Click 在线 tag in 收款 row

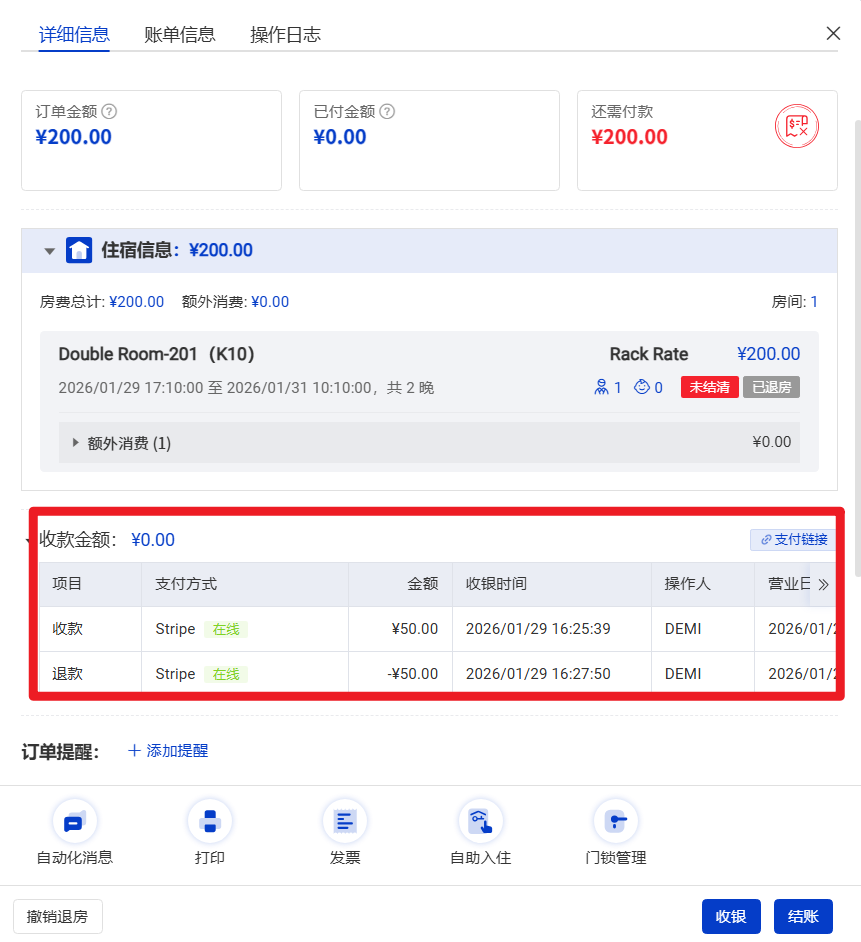tap(226, 629)
